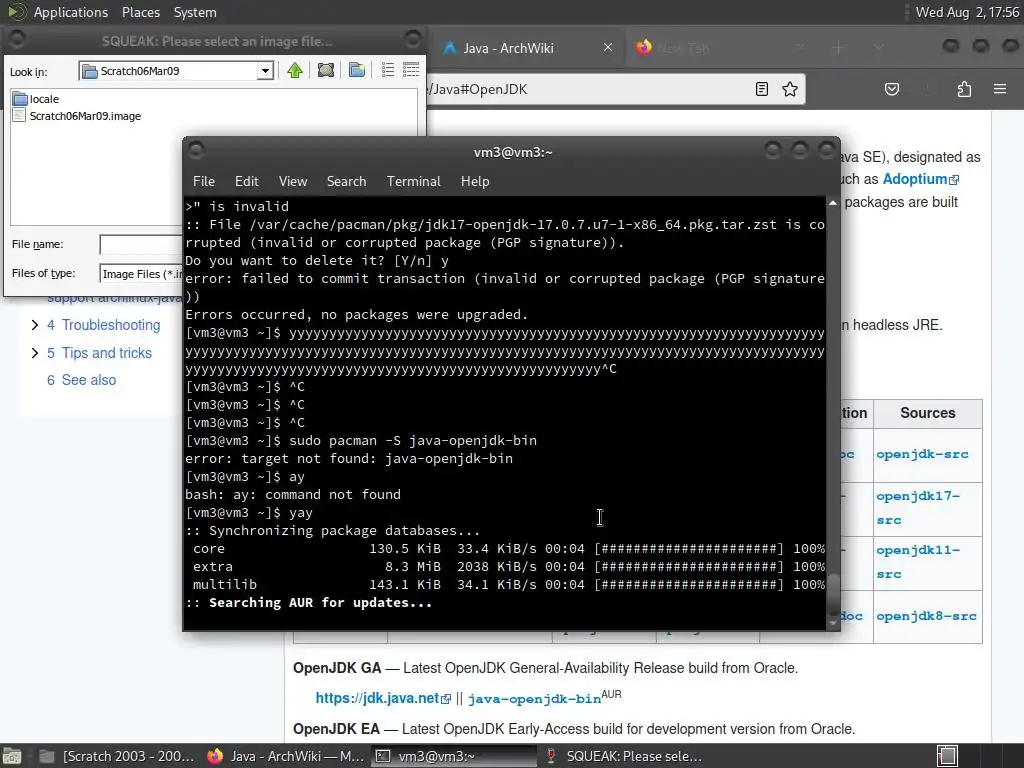Switch to the Scratch 2003 taskbar window

coord(116,756)
